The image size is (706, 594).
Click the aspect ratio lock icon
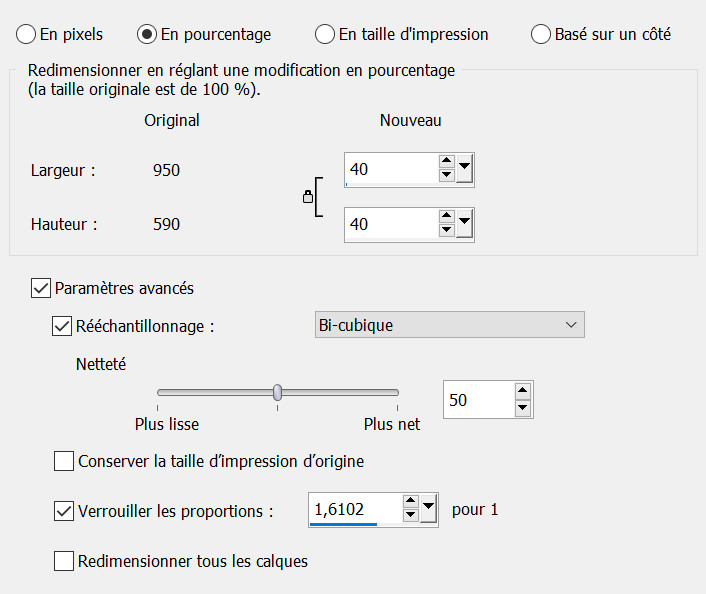tap(308, 198)
